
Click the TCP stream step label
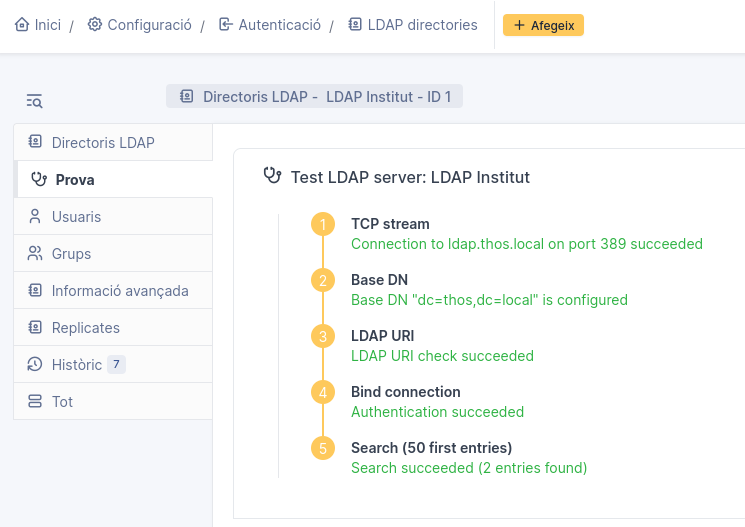click(x=390, y=224)
